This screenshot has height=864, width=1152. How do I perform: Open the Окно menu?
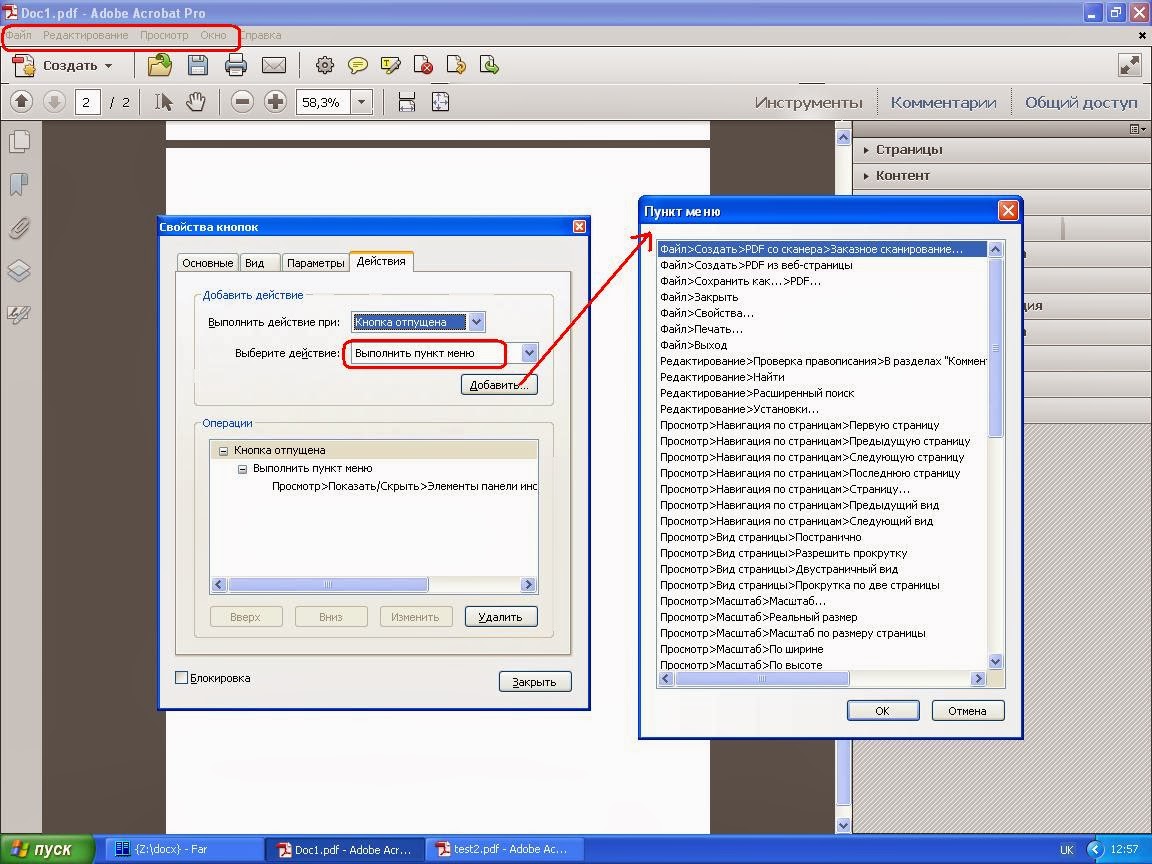[x=214, y=35]
